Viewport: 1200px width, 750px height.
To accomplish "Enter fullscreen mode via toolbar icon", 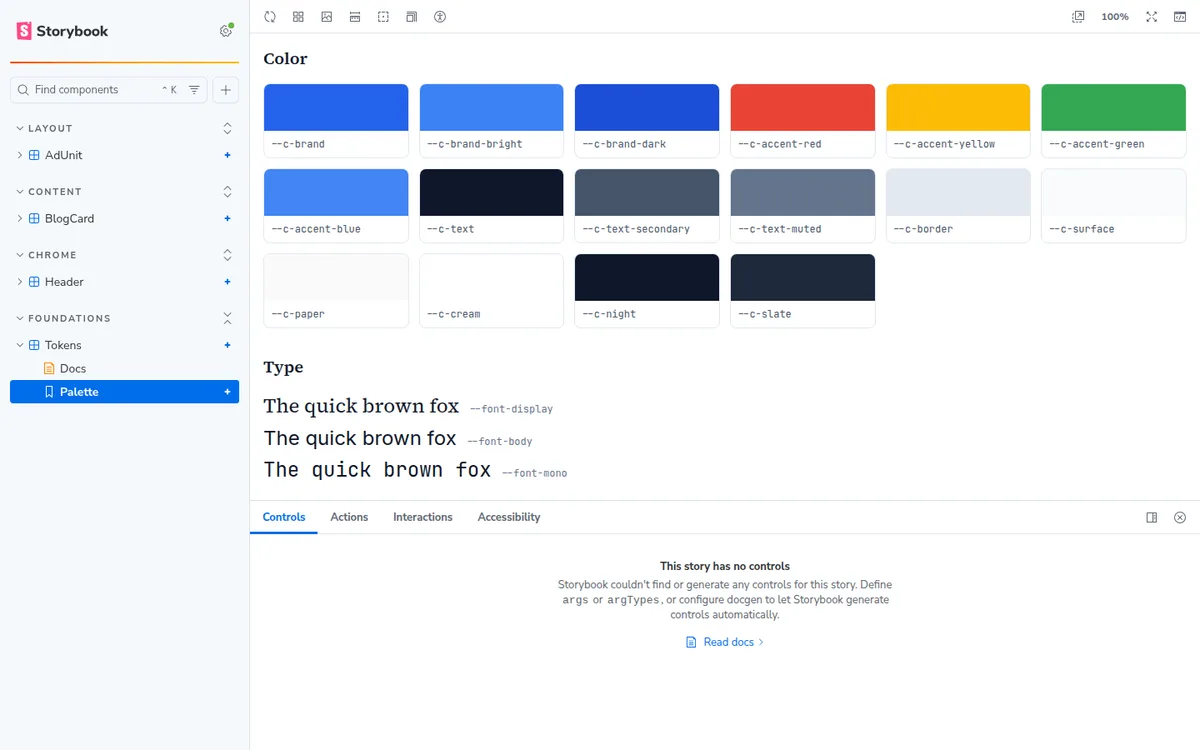I will click(x=1152, y=17).
